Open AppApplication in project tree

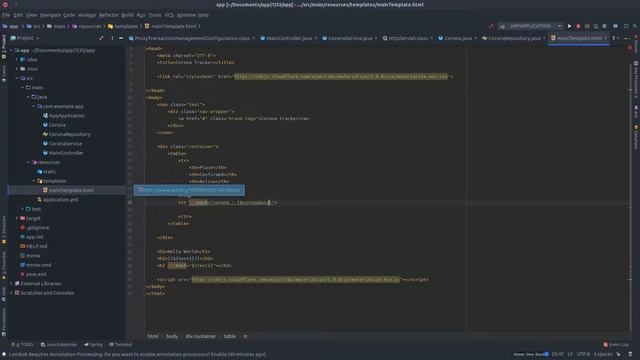click(67, 116)
